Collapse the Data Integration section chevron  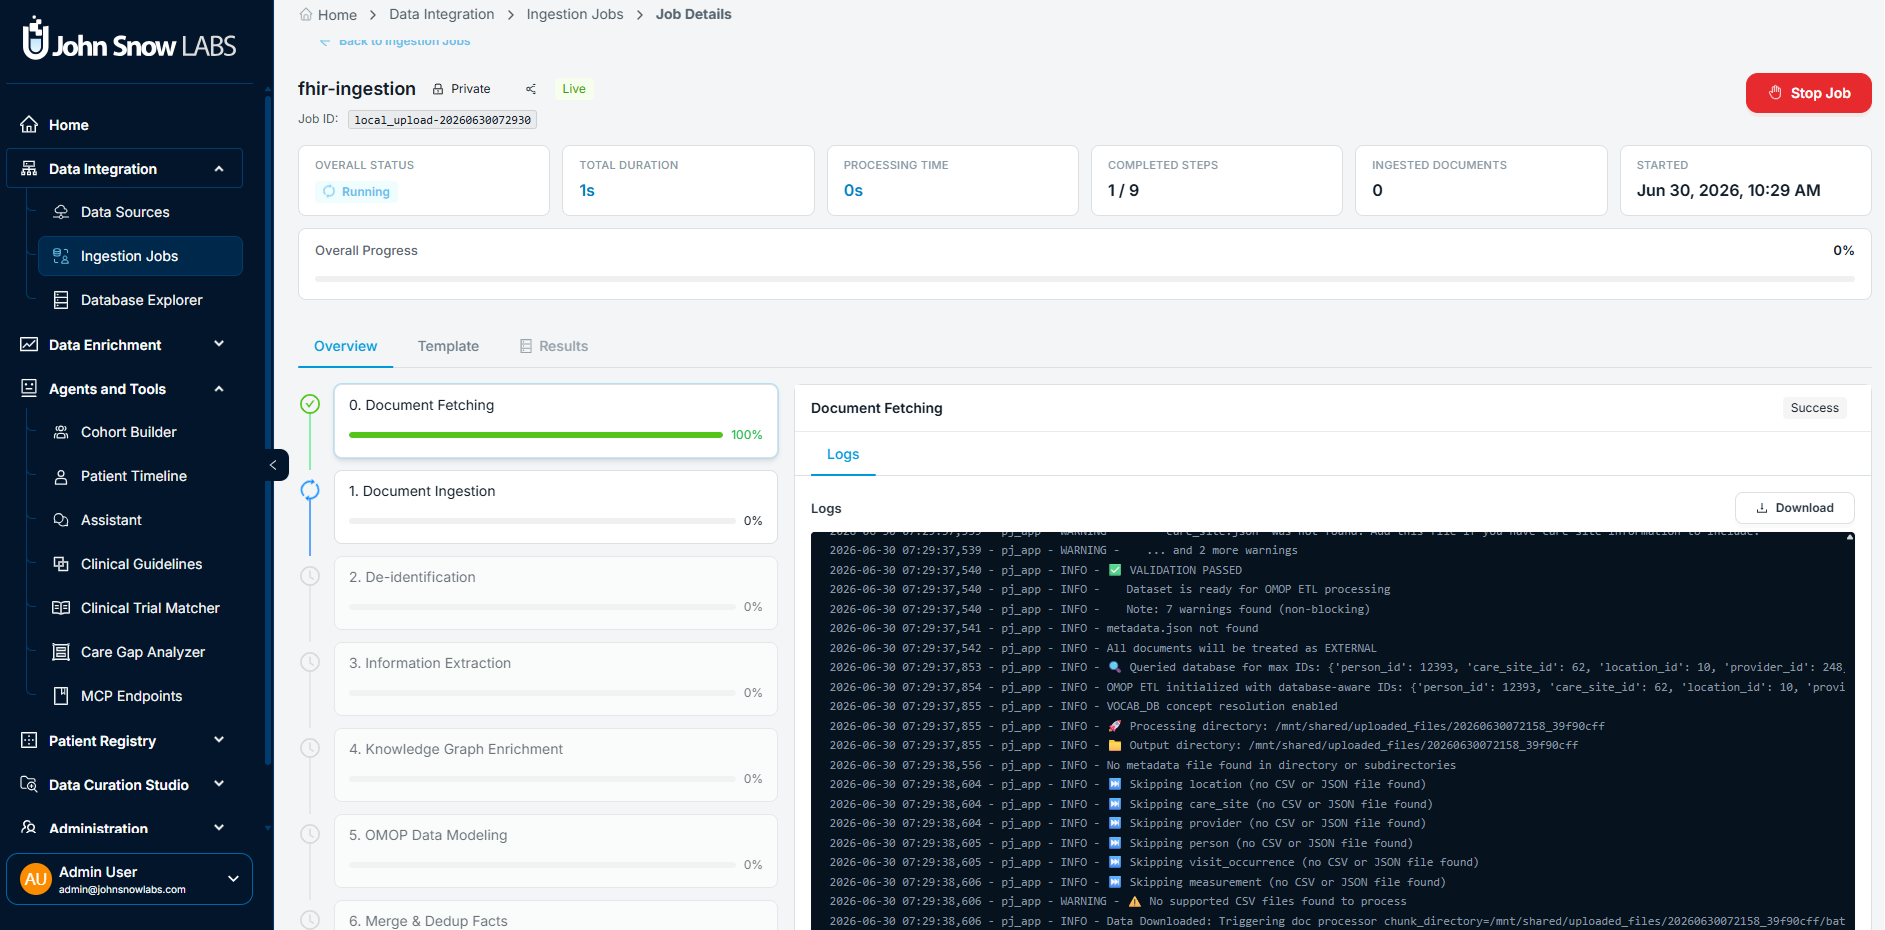[x=219, y=169]
